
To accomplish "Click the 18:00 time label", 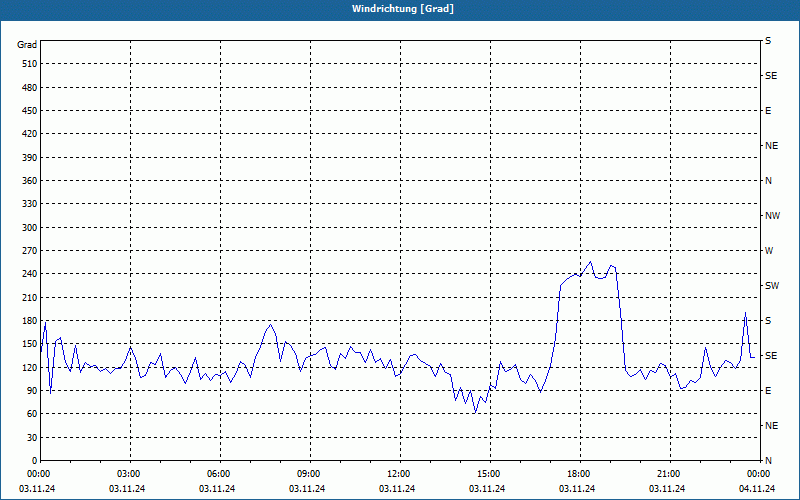I will tap(580, 474).
